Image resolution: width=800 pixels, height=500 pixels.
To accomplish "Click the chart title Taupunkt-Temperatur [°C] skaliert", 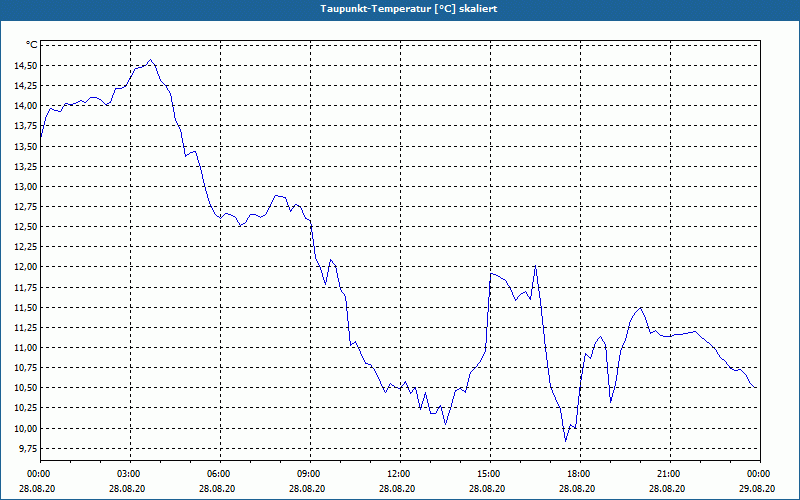I will point(408,9).
